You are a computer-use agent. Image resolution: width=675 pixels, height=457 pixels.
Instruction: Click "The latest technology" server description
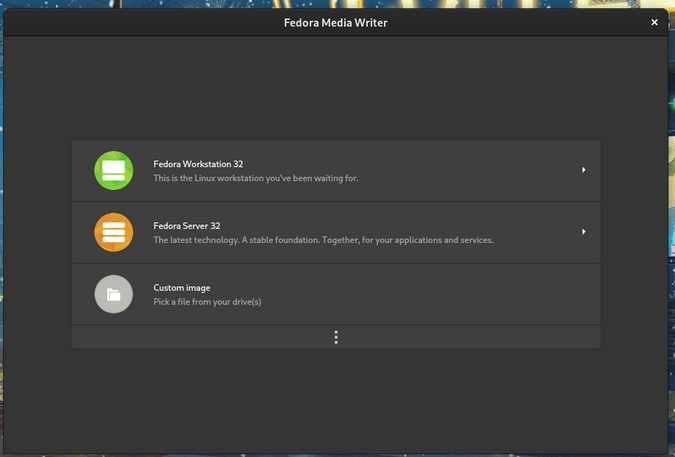coord(323,241)
